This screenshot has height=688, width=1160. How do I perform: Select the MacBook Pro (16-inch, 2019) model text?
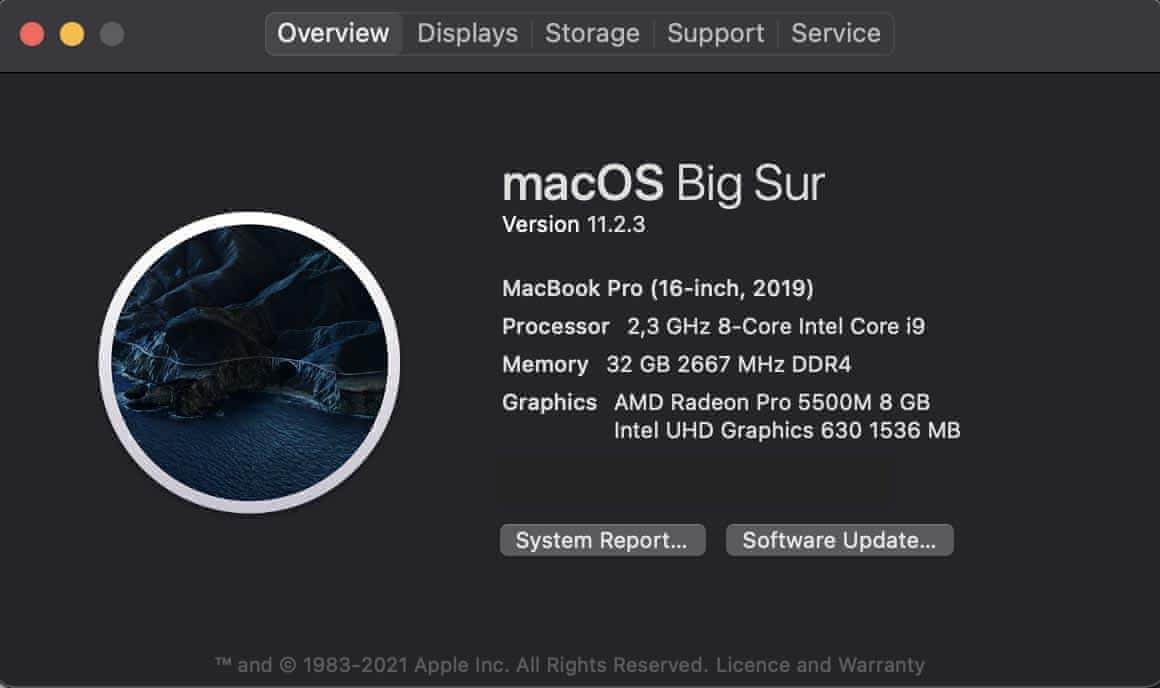point(657,289)
